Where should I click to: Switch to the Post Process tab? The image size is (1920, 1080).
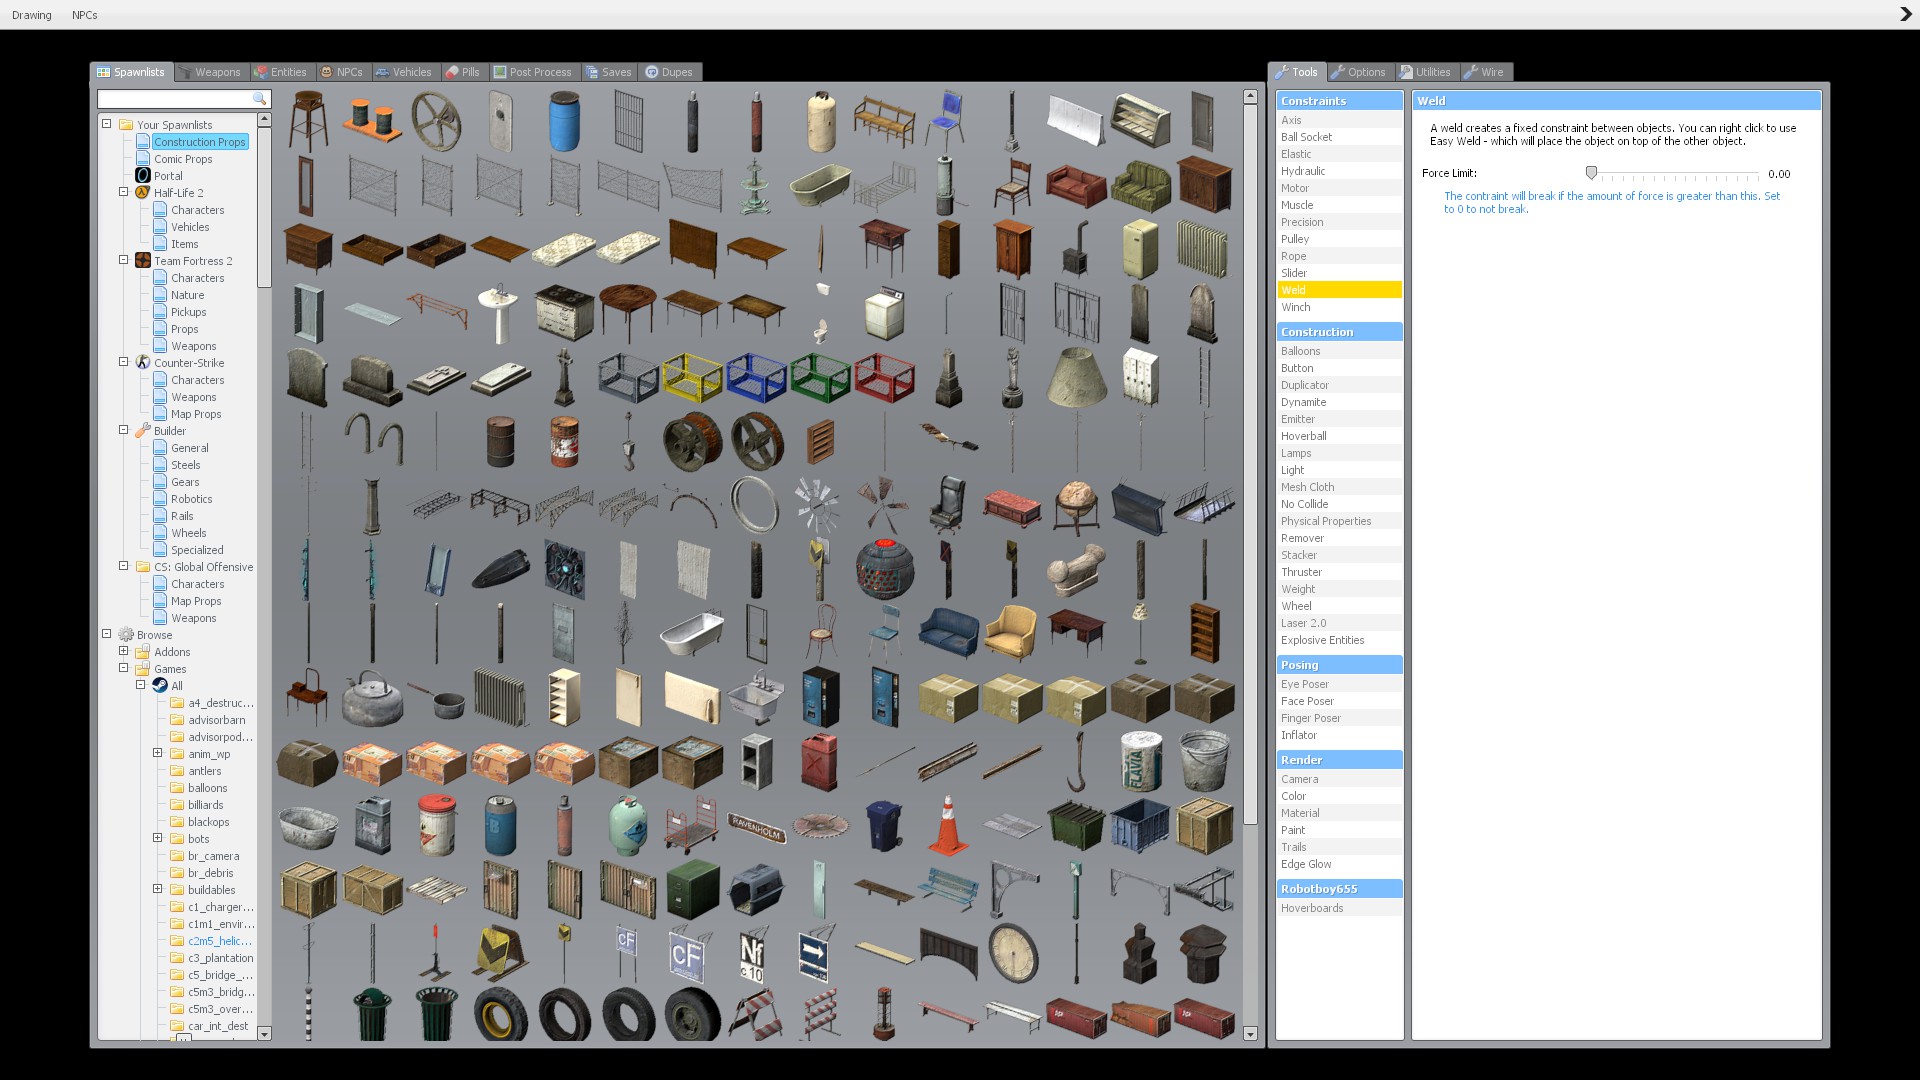tap(533, 72)
